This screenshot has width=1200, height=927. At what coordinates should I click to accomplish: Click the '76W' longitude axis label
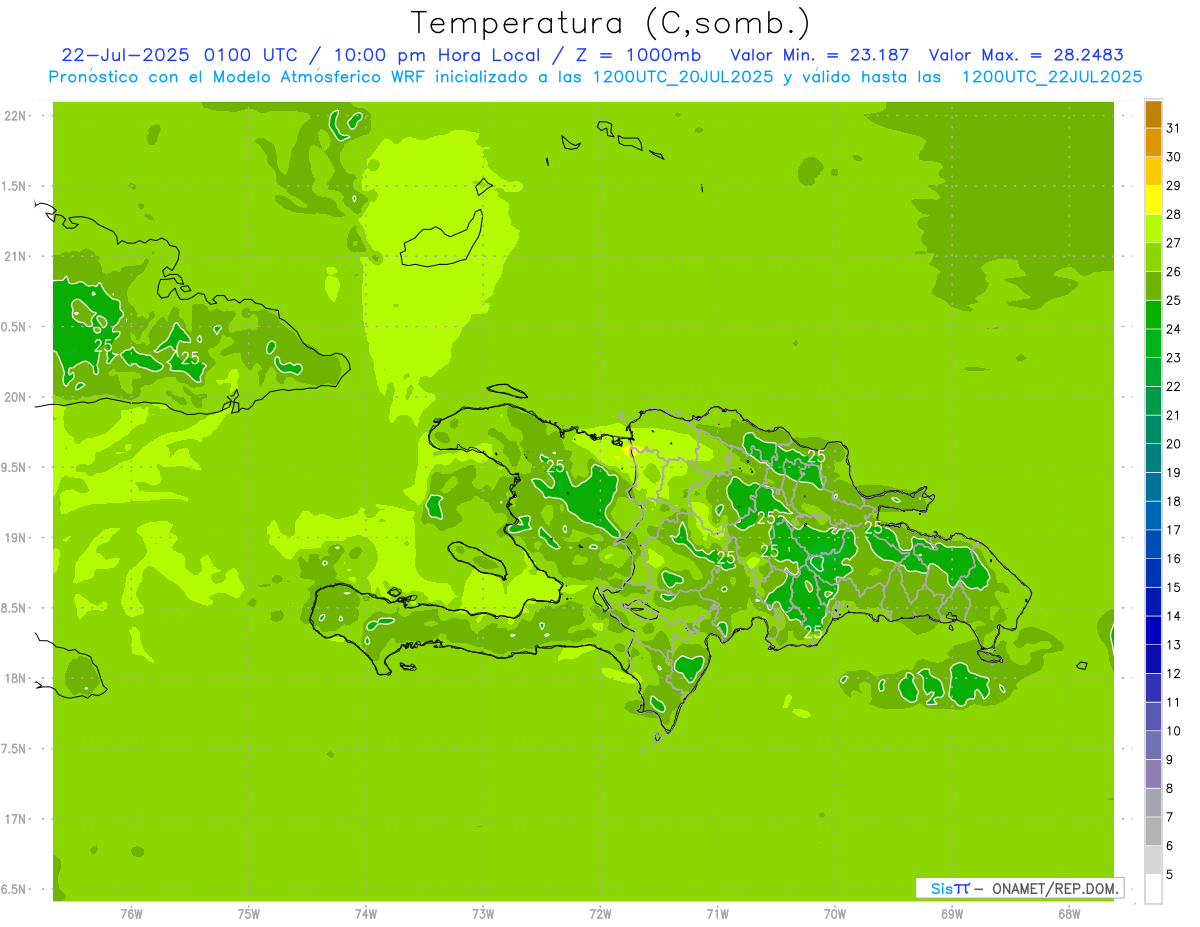tap(131, 914)
